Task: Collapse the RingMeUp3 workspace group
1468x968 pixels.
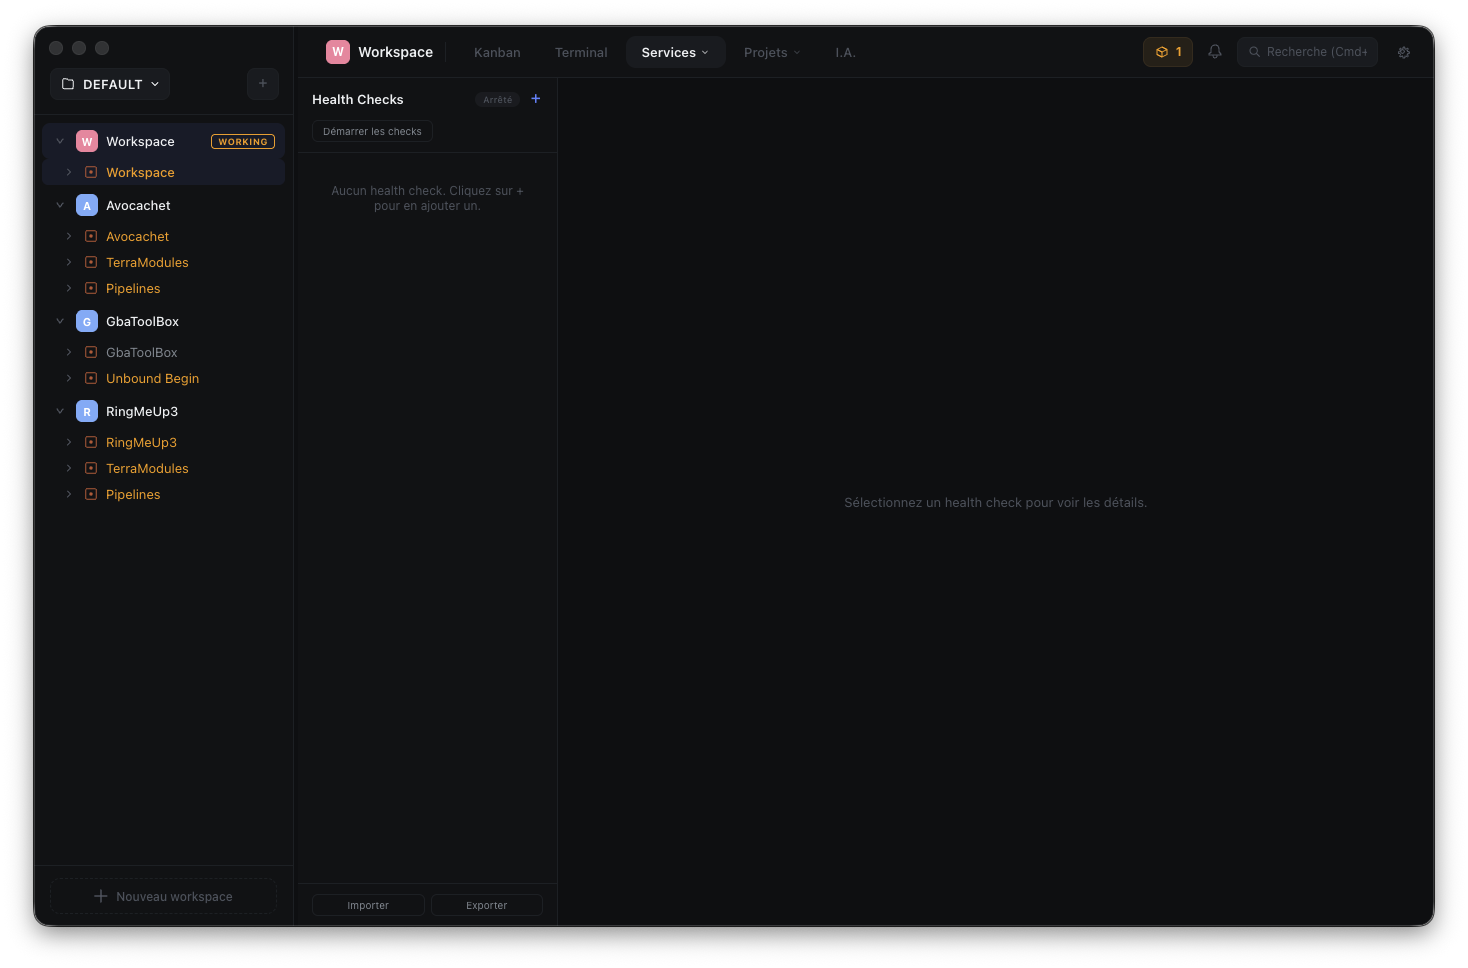Action: (x=60, y=412)
